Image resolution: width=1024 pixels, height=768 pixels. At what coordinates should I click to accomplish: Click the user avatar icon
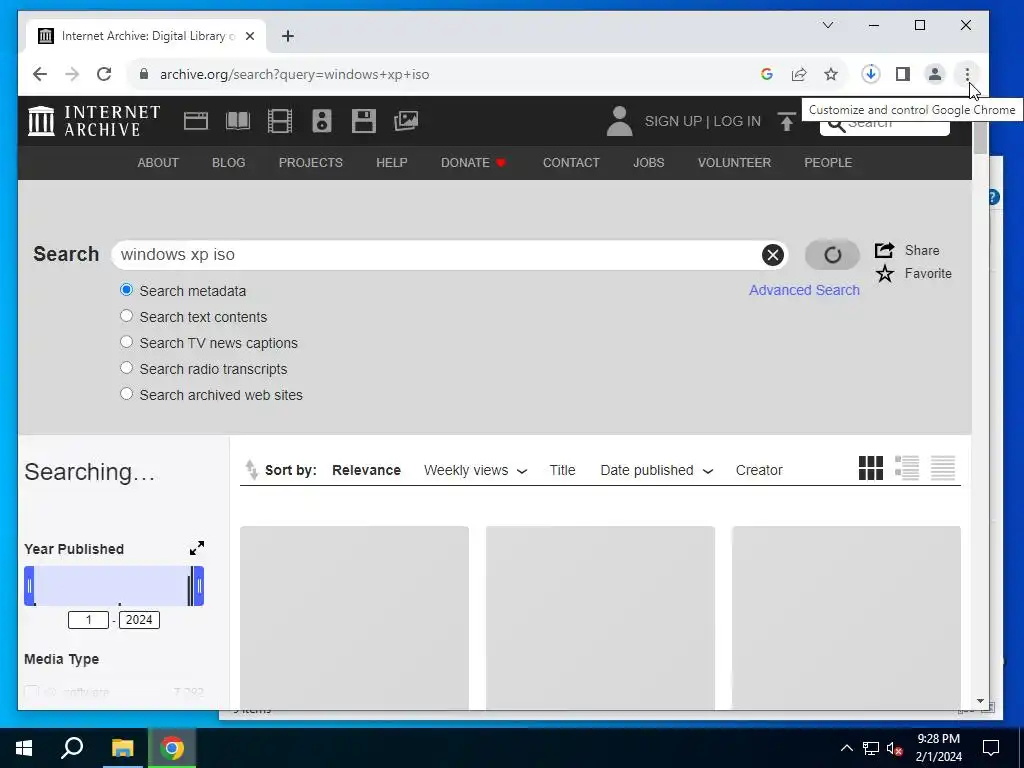pyautogui.click(x=619, y=121)
